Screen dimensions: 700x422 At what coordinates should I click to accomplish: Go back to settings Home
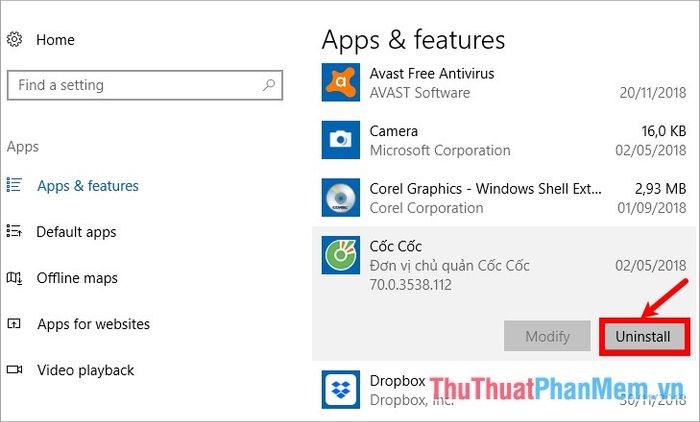[55, 40]
